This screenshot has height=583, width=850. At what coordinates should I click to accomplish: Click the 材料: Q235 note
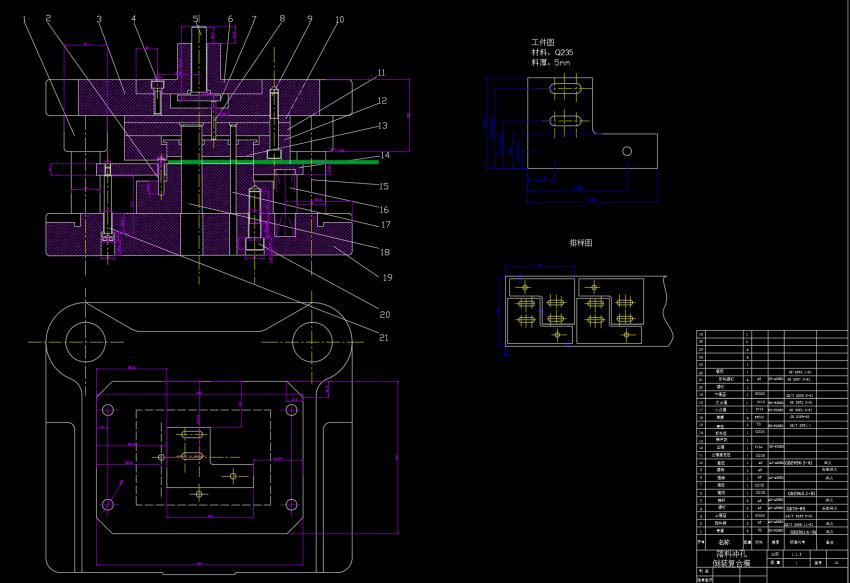[552, 53]
